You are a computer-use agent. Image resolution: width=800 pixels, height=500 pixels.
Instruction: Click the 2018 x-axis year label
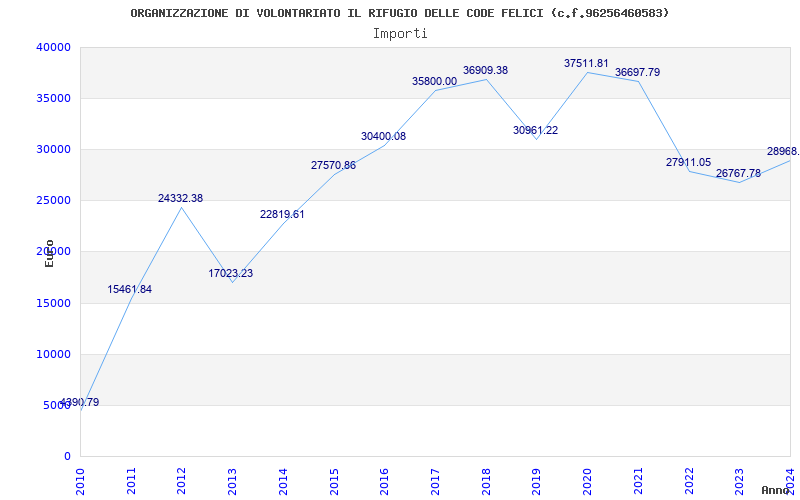pos(486,482)
